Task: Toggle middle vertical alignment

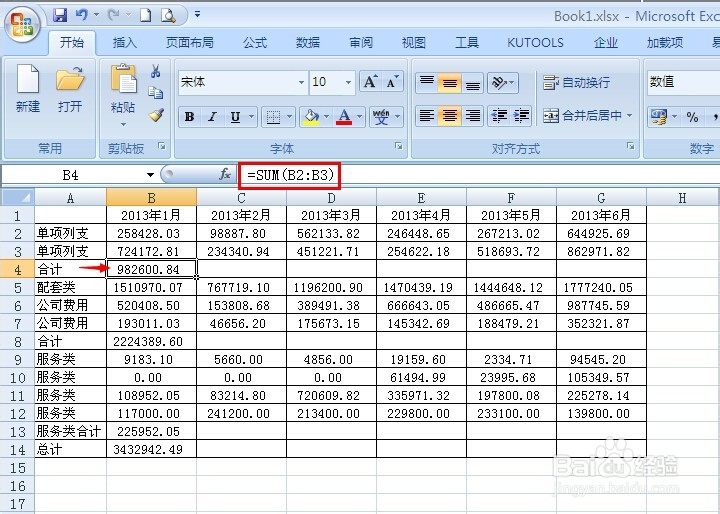Action: [449, 83]
